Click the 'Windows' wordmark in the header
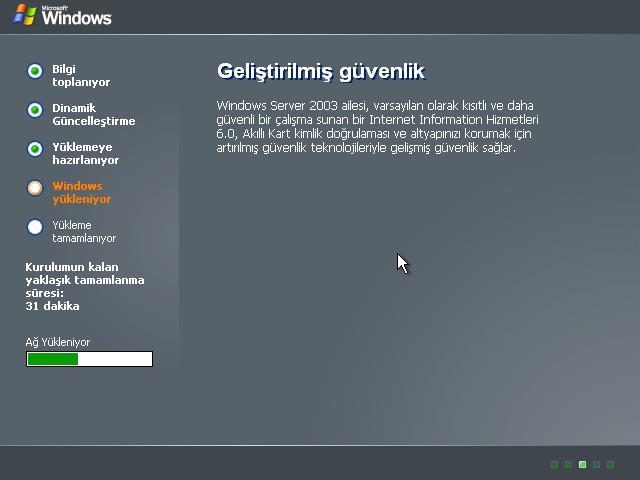640x480 pixels. coord(76,18)
